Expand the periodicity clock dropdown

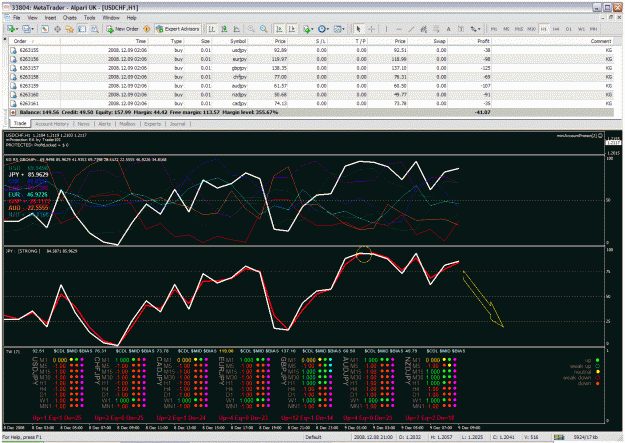click(328, 29)
